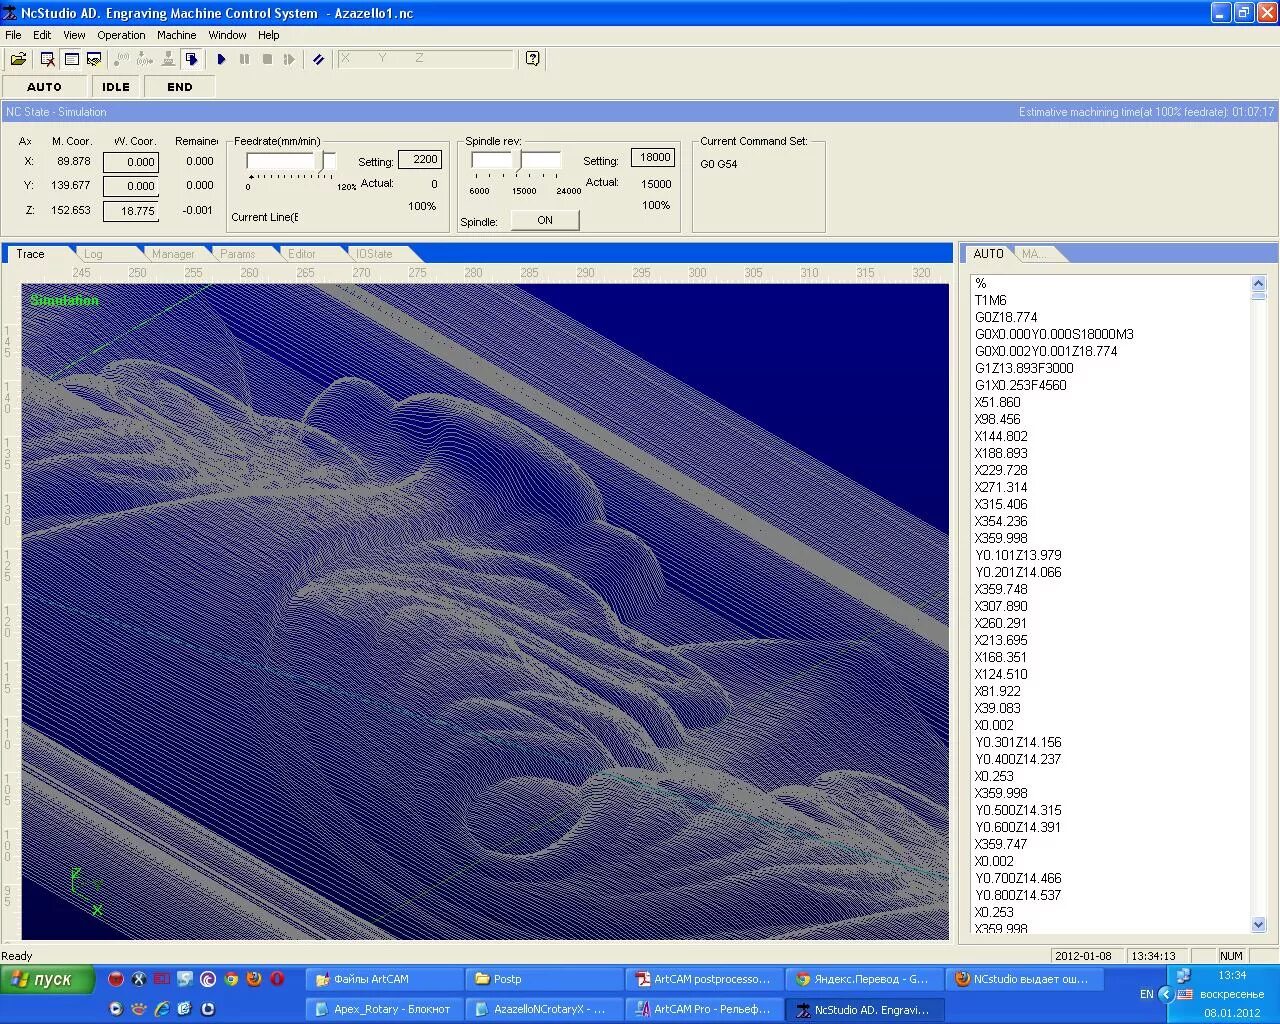
Task: Click the Stop toolbar icon
Action: (267, 59)
